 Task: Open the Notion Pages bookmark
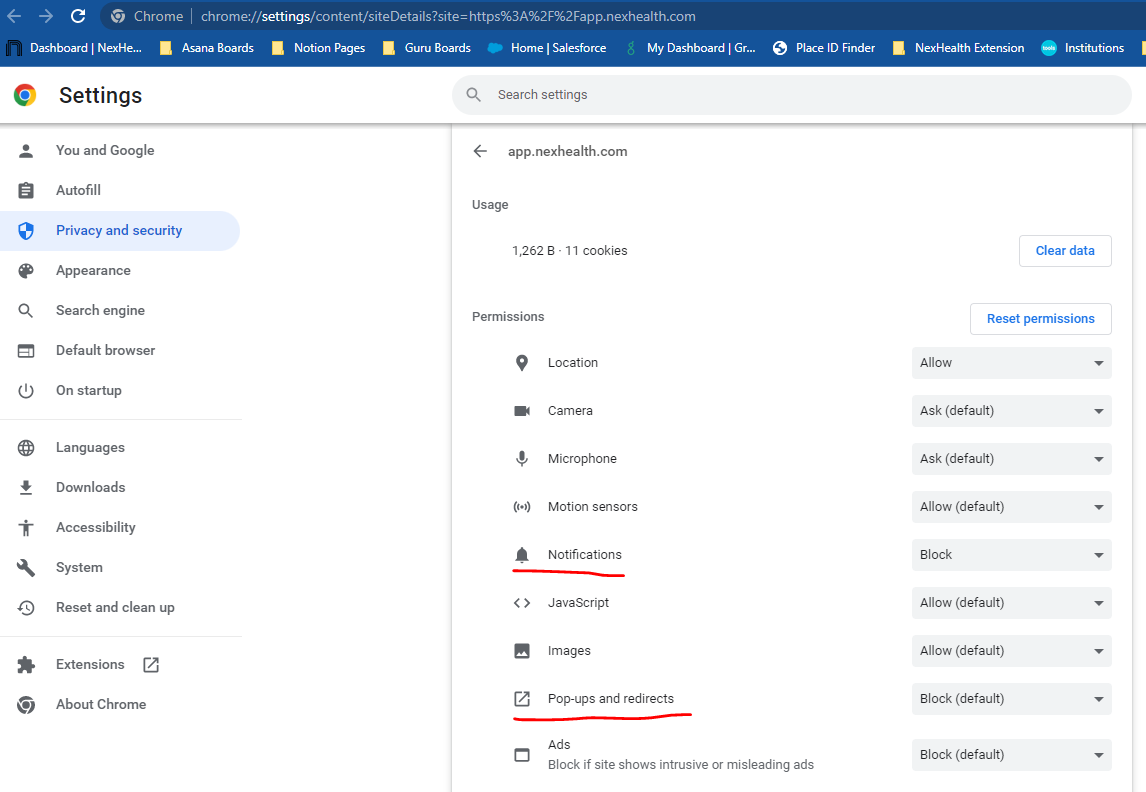318,48
